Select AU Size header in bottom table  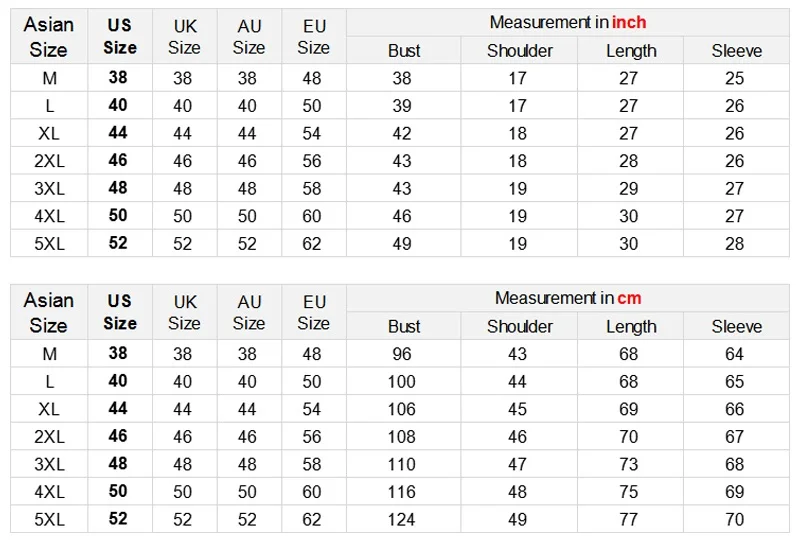249,312
